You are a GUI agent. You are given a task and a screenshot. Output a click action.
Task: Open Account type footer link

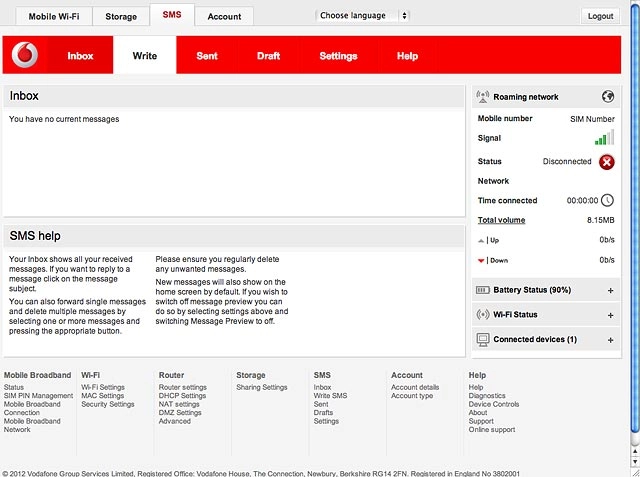pyautogui.click(x=412, y=396)
